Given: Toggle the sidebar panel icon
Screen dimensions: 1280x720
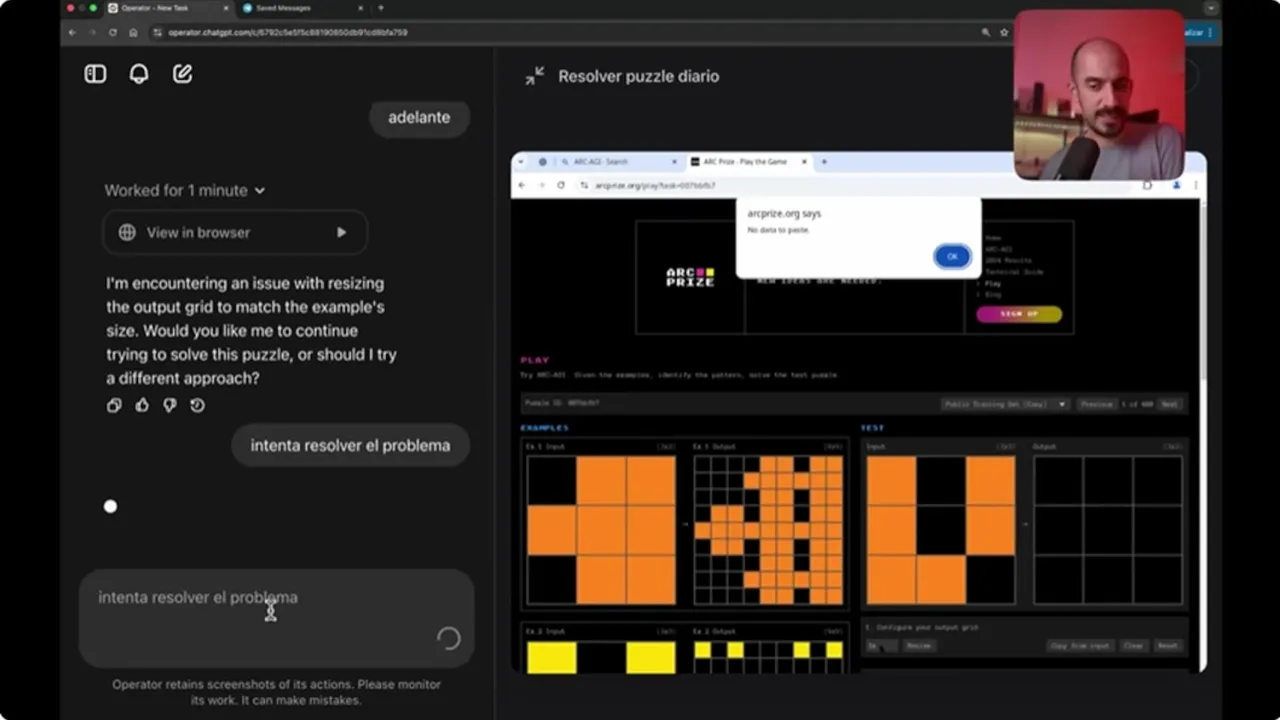Looking at the screenshot, I should coord(95,74).
